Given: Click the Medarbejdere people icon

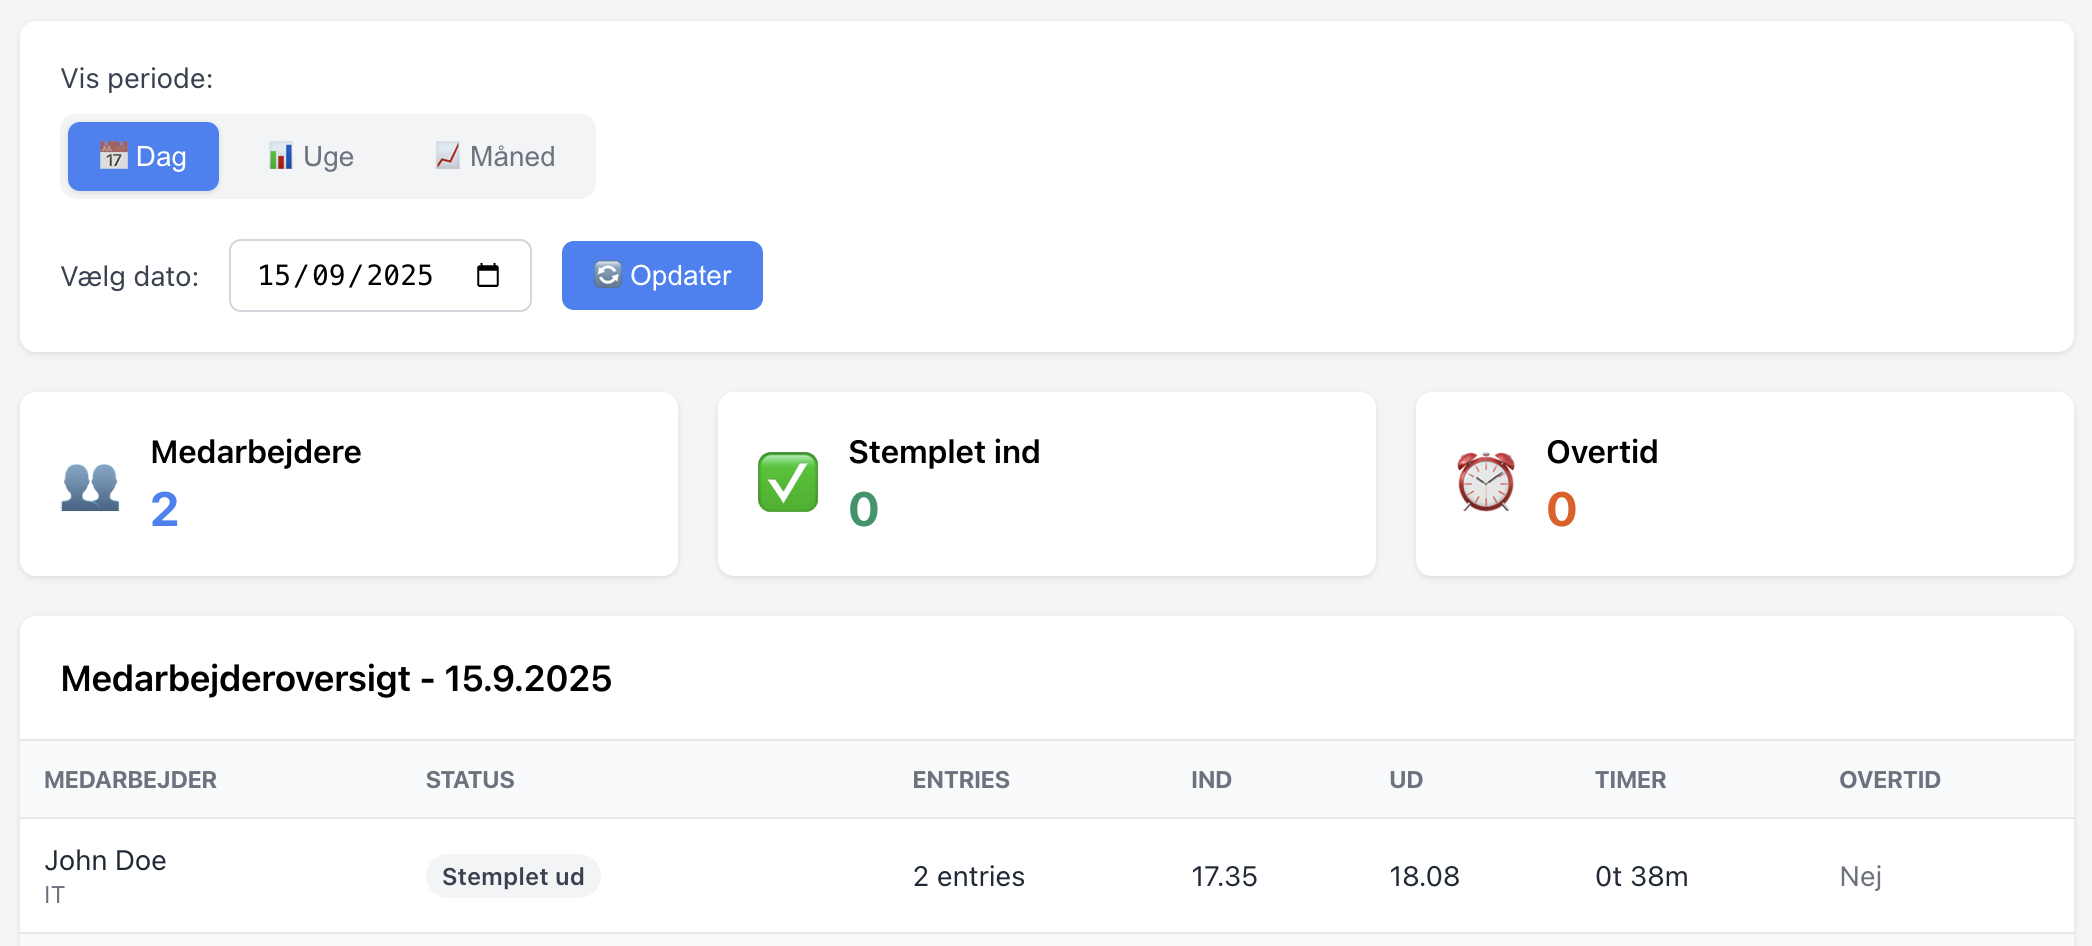Looking at the screenshot, I should pyautogui.click(x=90, y=484).
